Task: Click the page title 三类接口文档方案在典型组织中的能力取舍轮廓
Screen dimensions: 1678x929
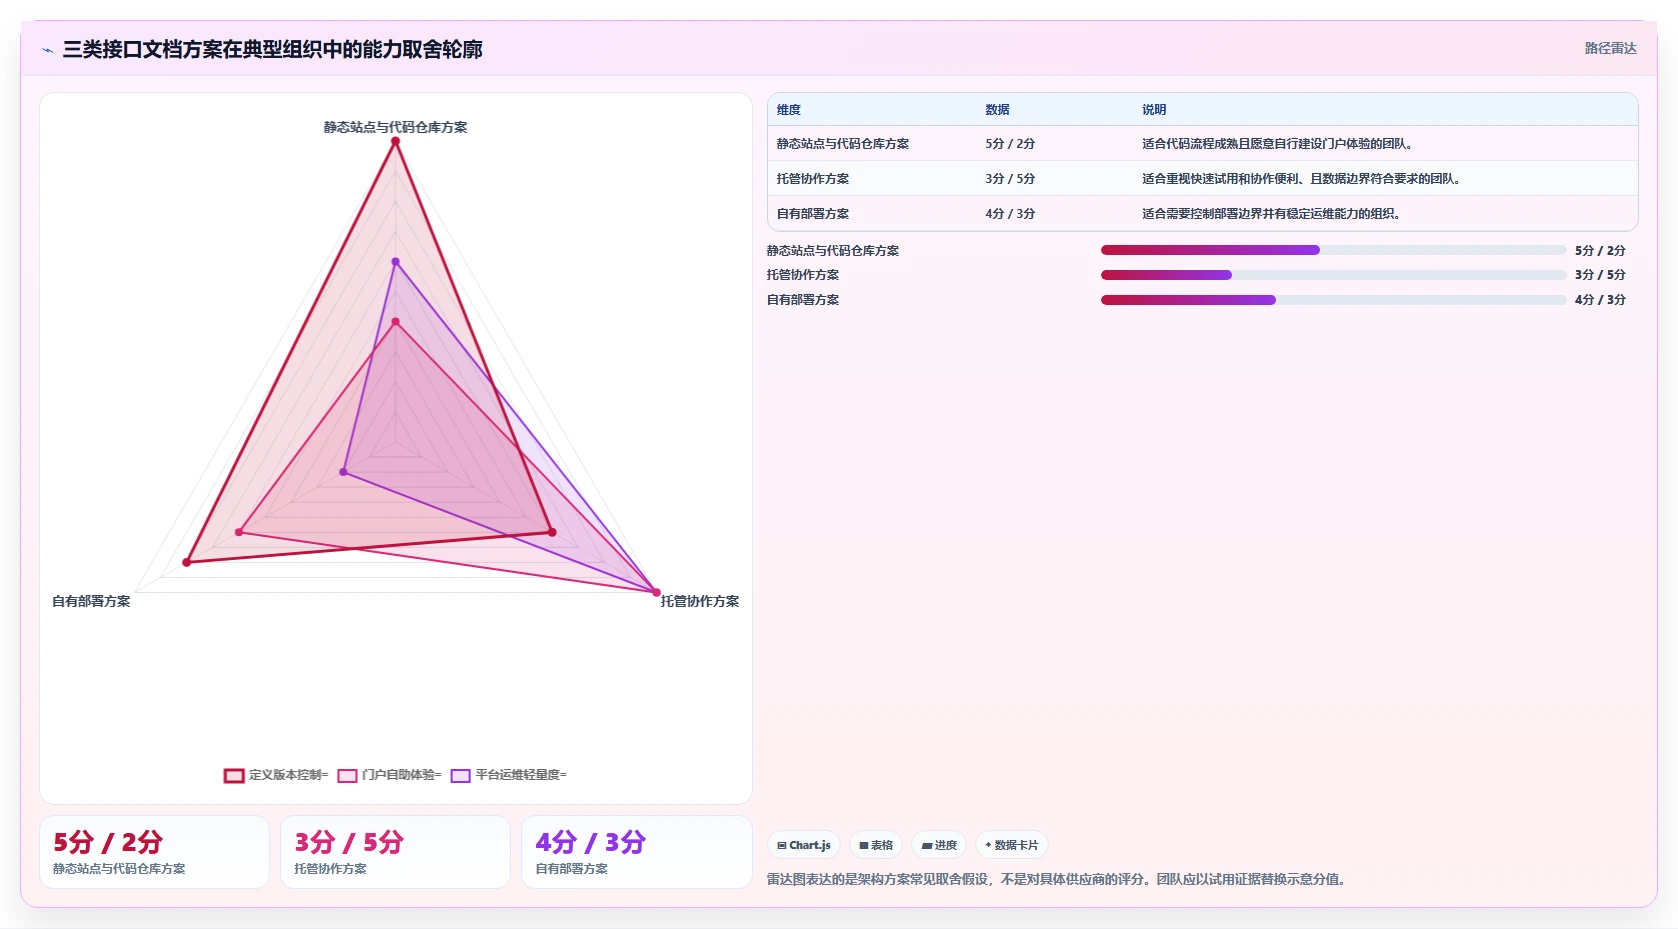Action: [x=272, y=50]
